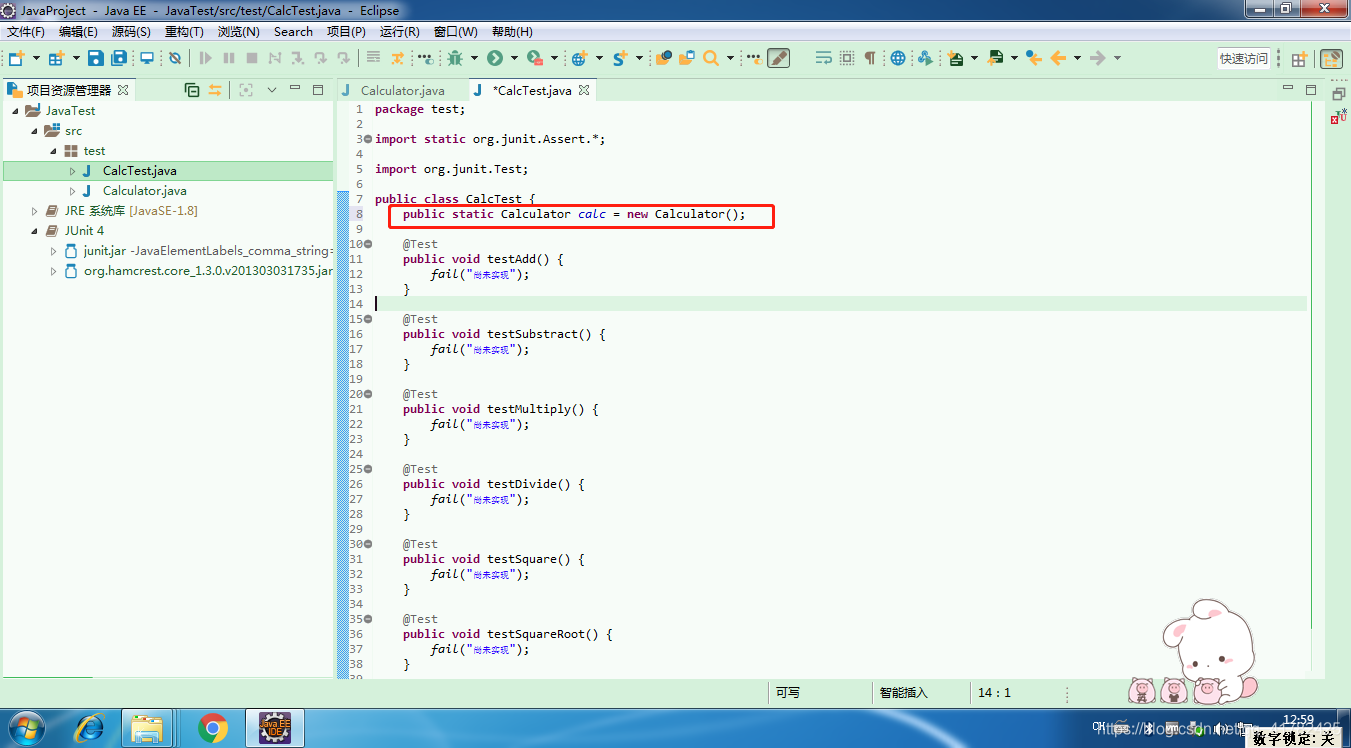Expand the JRE system library node
Viewport: 1351px width, 748px height.
pos(34,211)
